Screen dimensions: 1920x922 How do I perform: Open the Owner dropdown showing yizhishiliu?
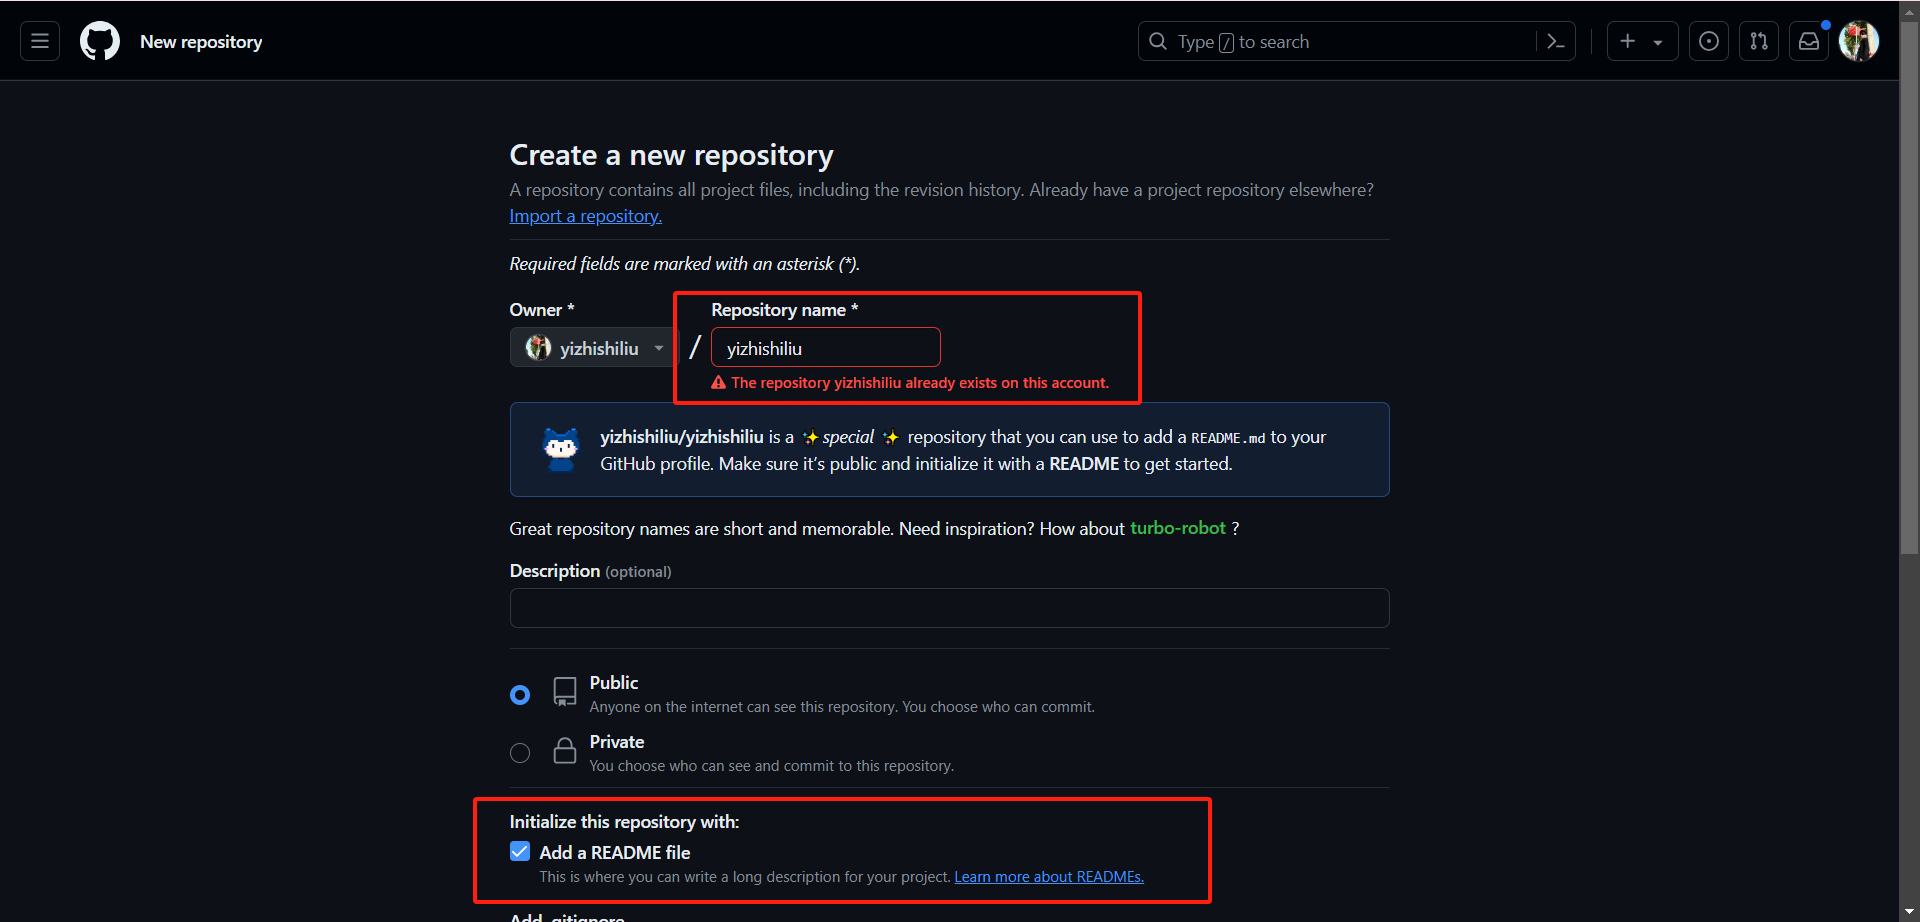[x=595, y=347]
